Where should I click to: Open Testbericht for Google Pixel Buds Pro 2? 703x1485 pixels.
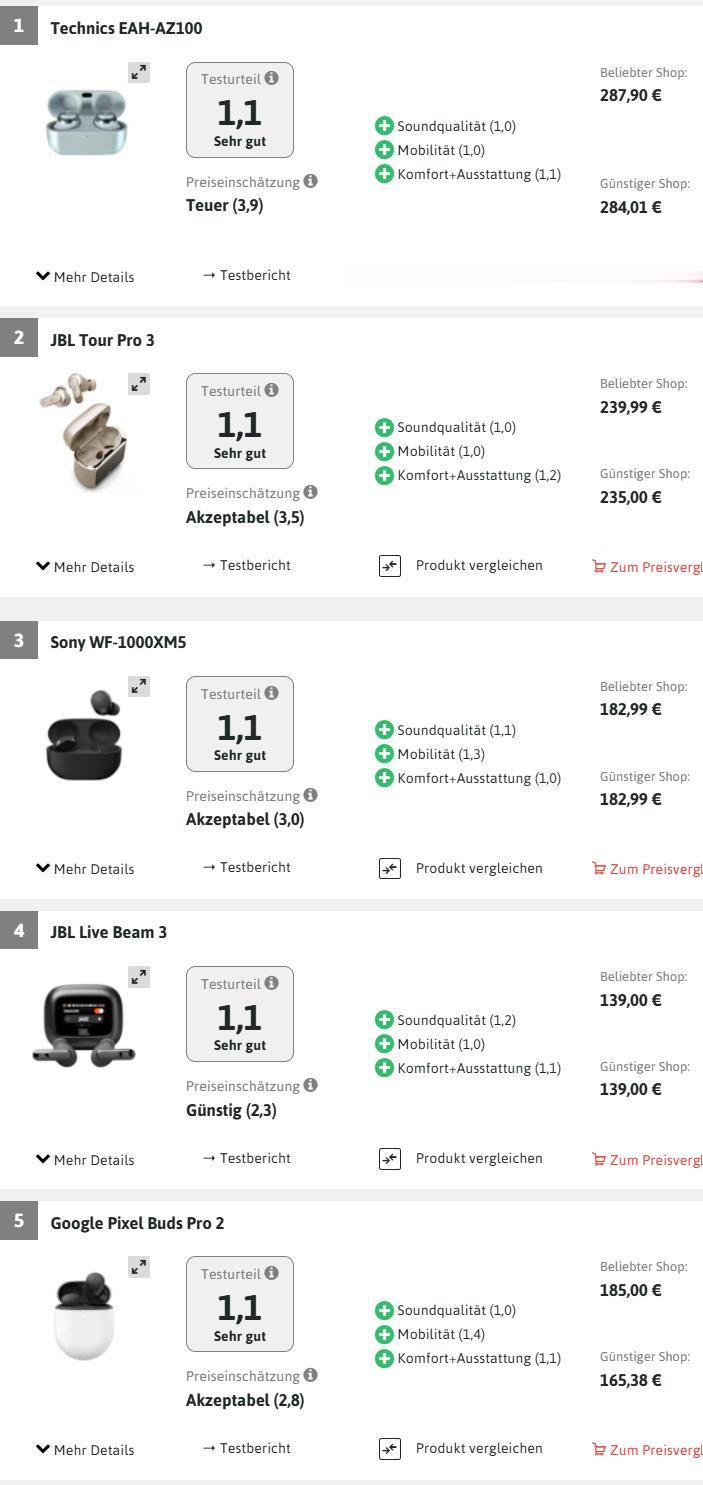tap(246, 1448)
